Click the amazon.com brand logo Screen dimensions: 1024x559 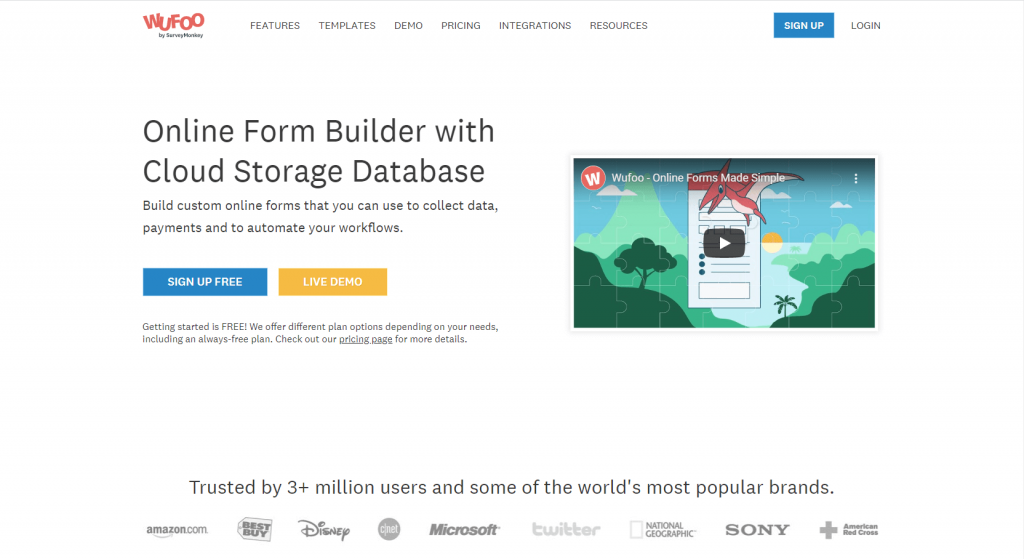pos(177,530)
